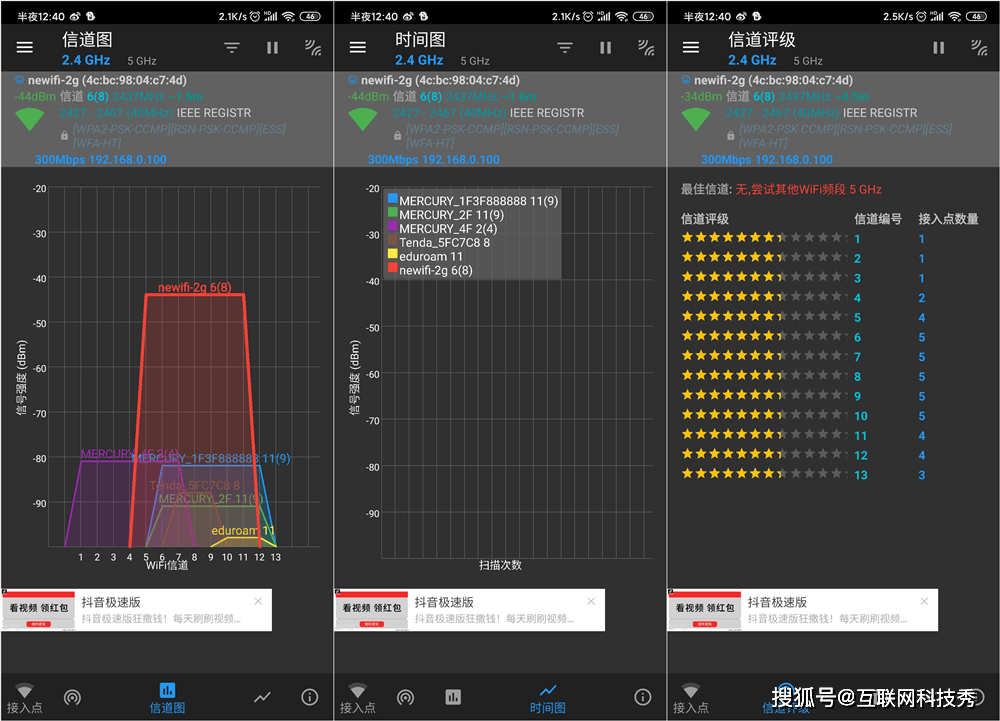Open hamburger menu on 信道图 screen

coord(25,48)
